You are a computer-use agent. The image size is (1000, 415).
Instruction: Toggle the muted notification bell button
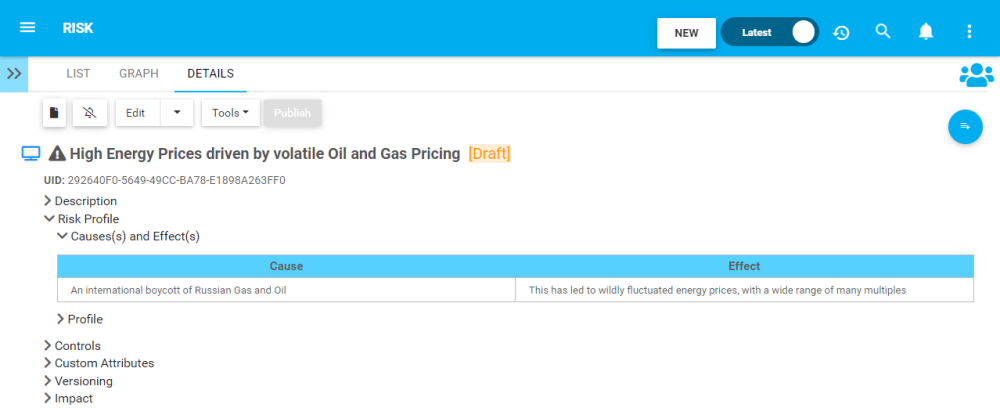click(90, 113)
